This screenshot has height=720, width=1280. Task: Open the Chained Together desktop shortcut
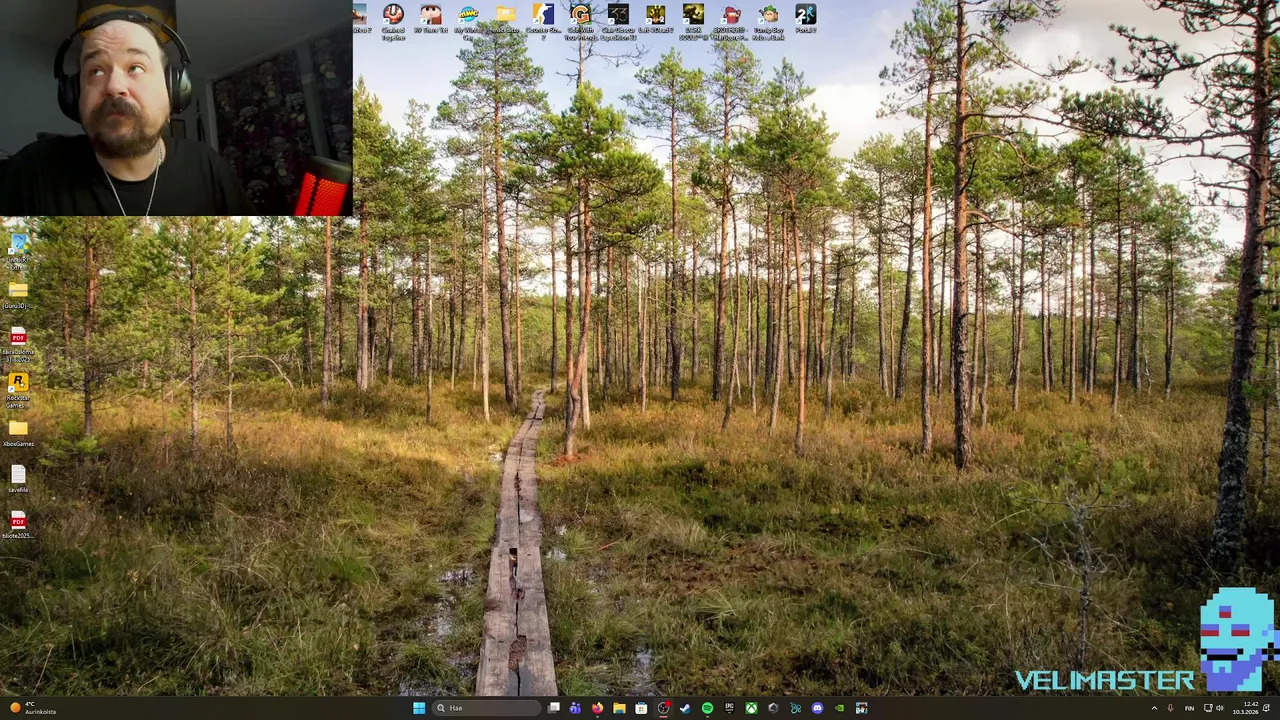(x=393, y=20)
